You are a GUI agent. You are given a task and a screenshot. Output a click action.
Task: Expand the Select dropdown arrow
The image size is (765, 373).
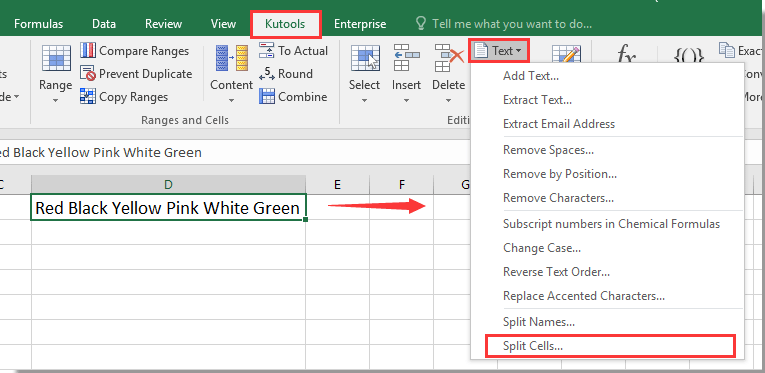364,100
